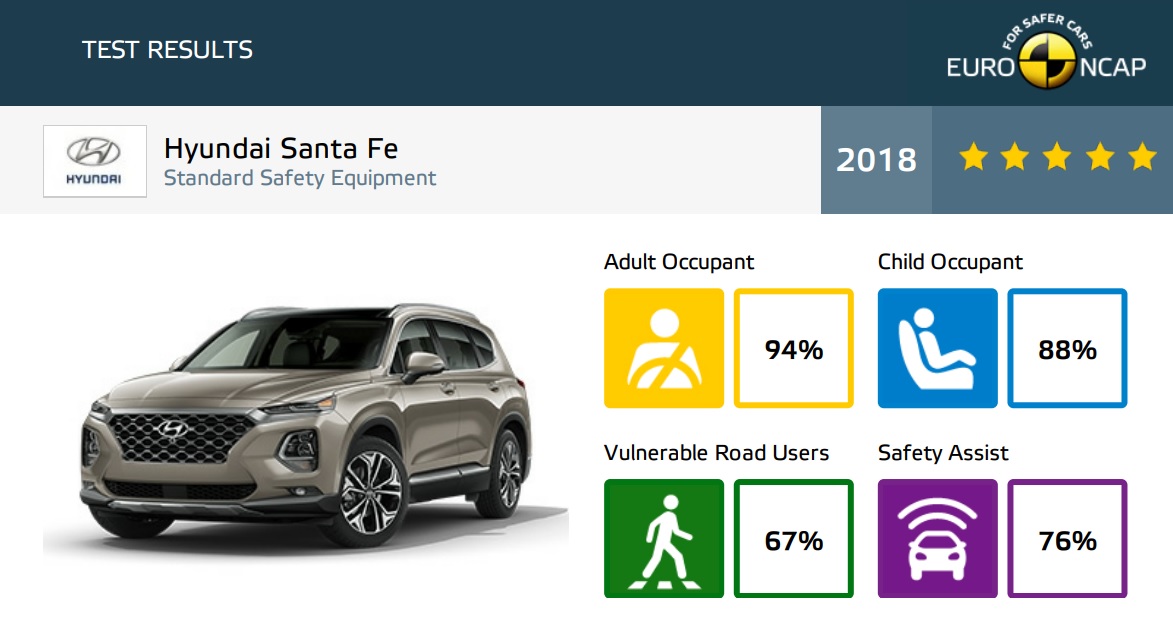Click the purple Safety Assist car icon
This screenshot has height=619, width=1173.
(x=937, y=539)
